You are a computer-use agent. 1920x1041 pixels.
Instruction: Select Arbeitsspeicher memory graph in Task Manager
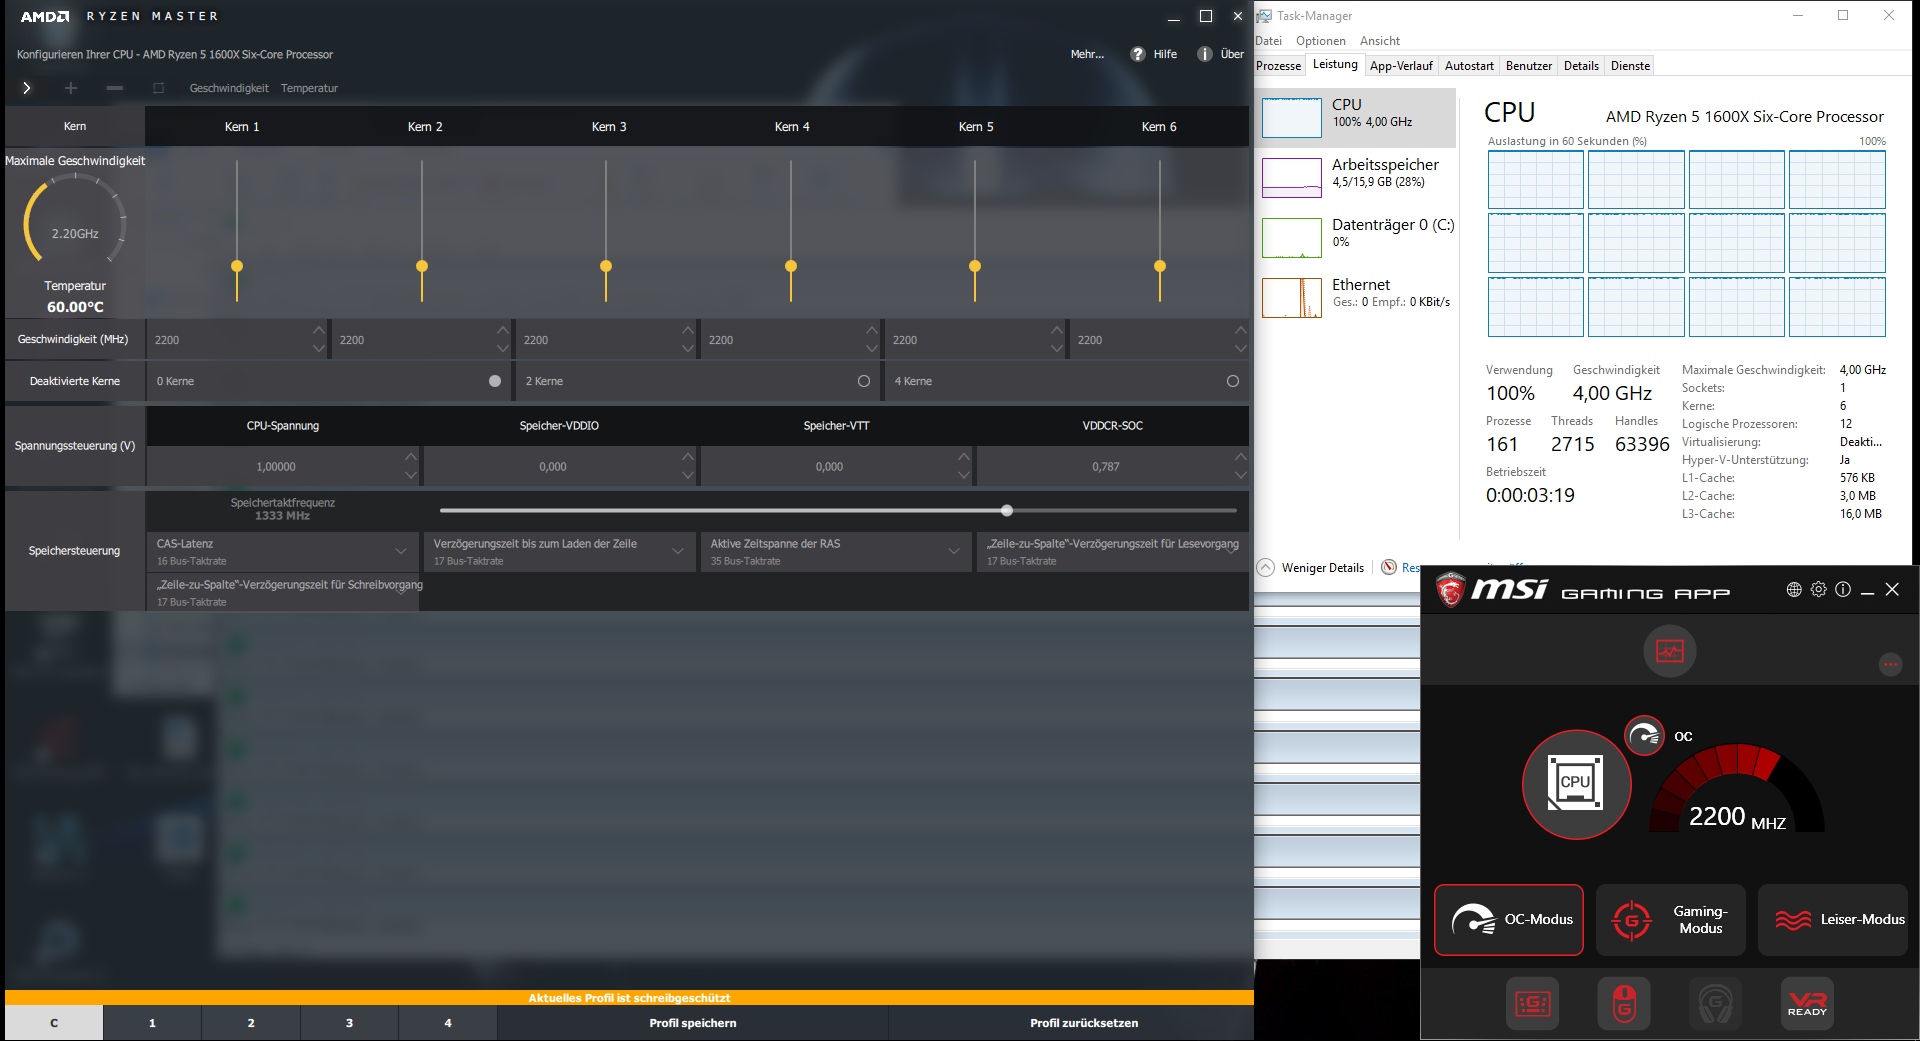click(1291, 178)
